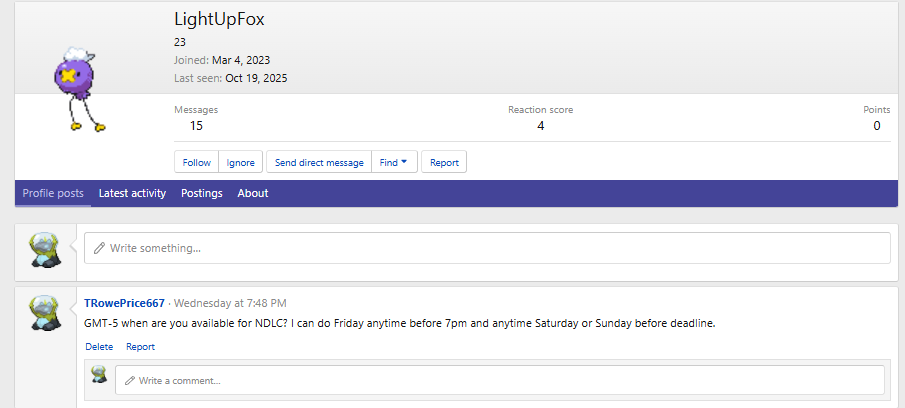Follow the user LightUpFox
Screen dimensions: 905x408
pyautogui.click(x=197, y=162)
